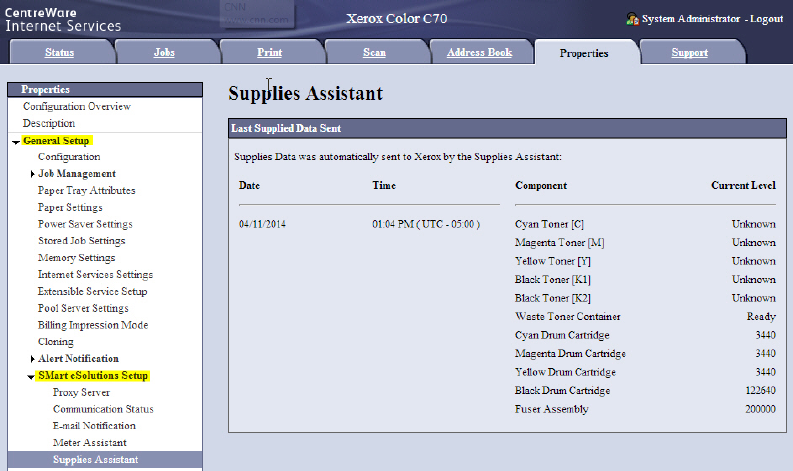Click the Yellow Drum Cartridge row
This screenshot has height=471, width=793.
[x=645, y=372]
